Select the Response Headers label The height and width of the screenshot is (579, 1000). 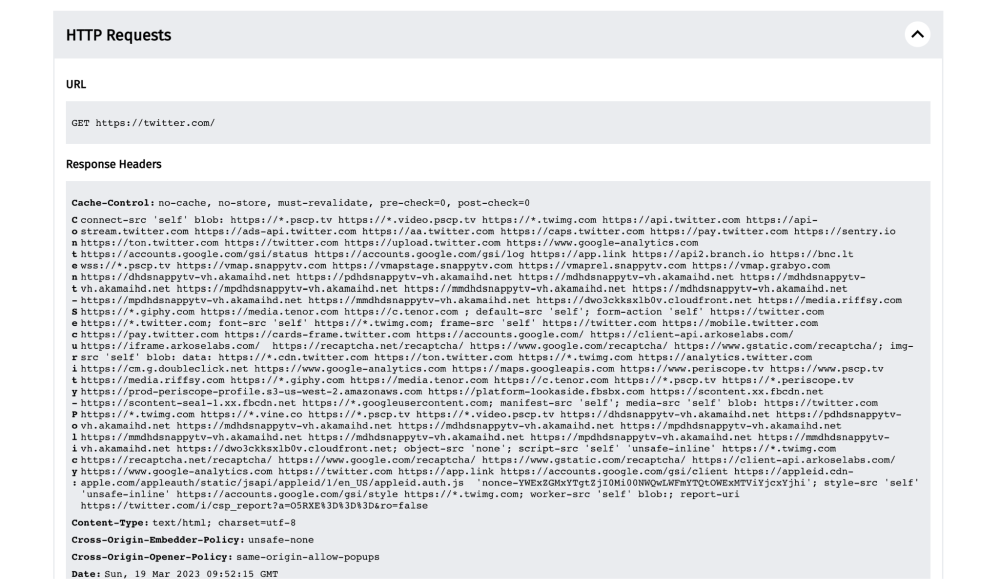pos(114,163)
